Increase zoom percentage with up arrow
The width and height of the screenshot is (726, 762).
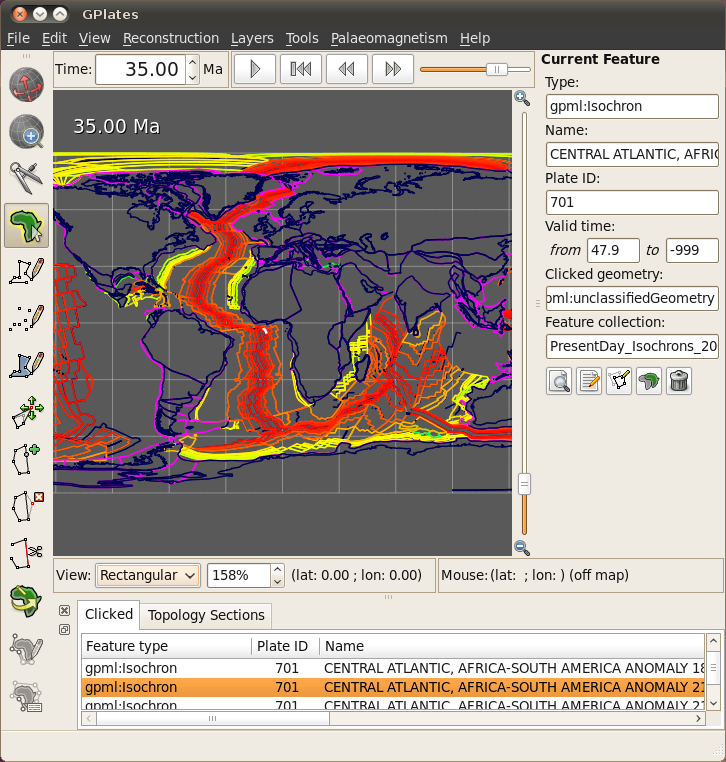point(277,569)
